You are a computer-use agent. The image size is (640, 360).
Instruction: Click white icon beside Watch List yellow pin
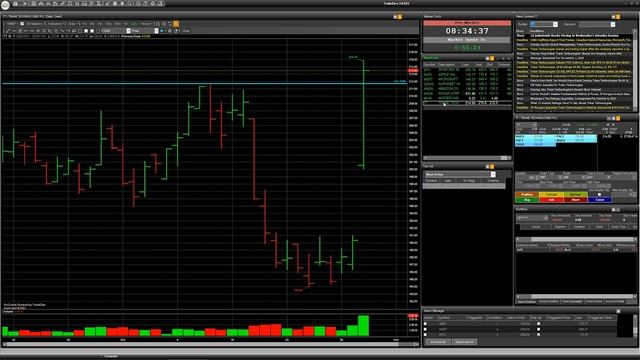(487, 58)
